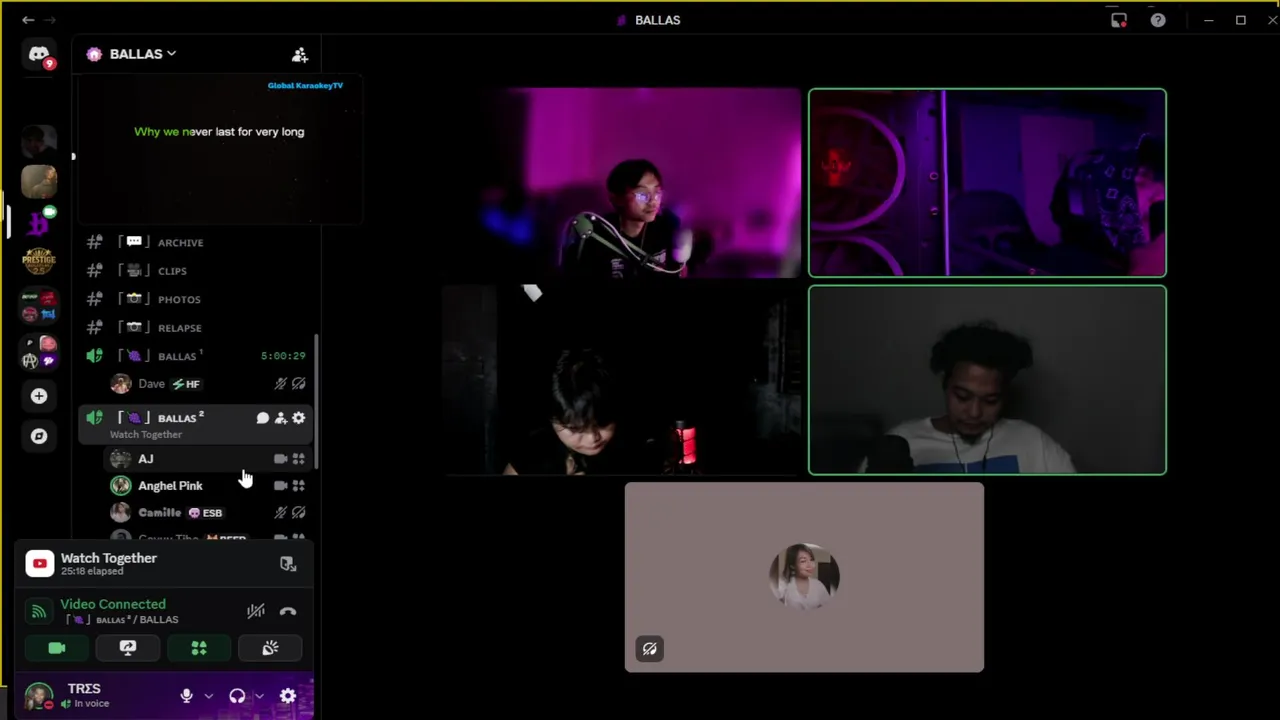Disconnect from voice with the hang-up icon
The height and width of the screenshot is (720, 1280).
(x=288, y=611)
